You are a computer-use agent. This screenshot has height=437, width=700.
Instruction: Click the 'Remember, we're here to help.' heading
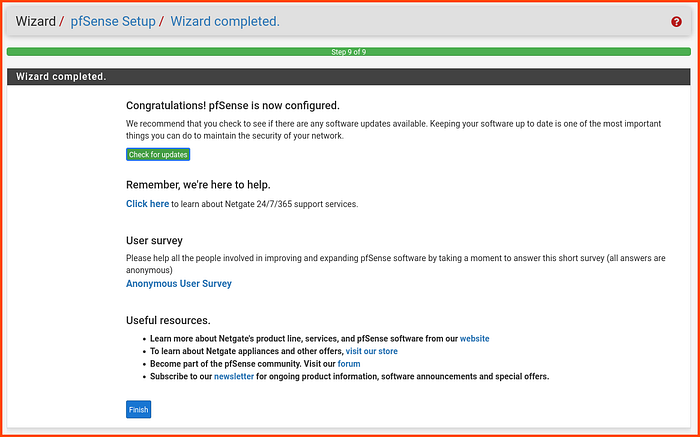point(198,185)
